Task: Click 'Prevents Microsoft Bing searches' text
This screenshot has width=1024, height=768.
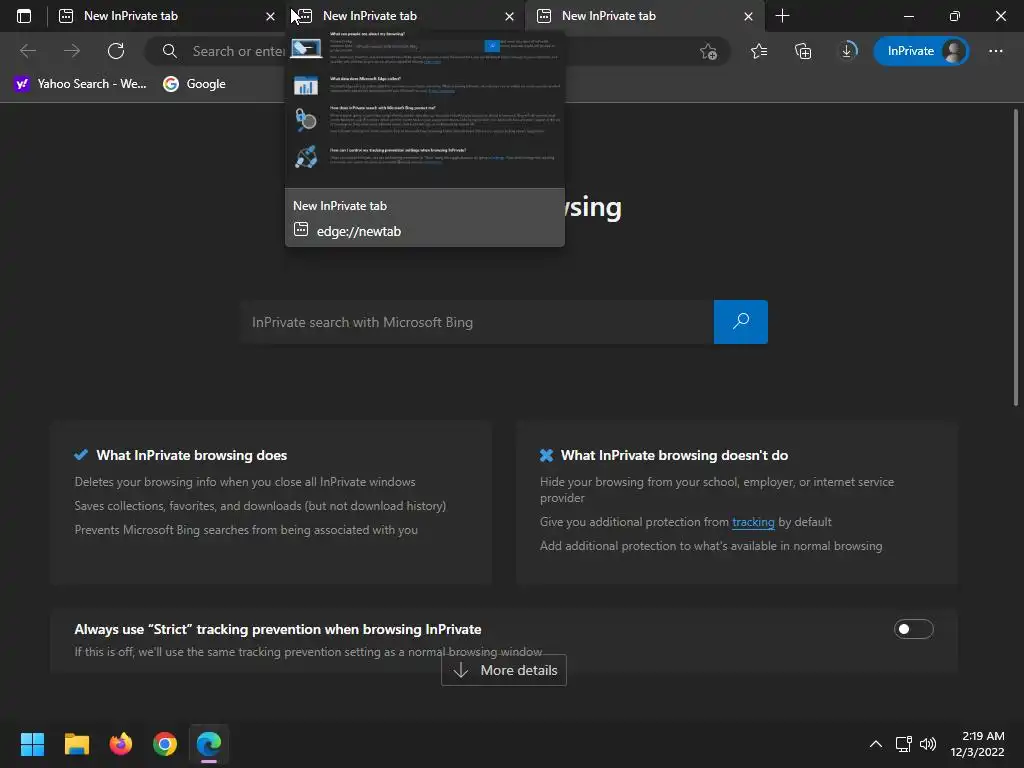Action: pyautogui.click(x=246, y=530)
